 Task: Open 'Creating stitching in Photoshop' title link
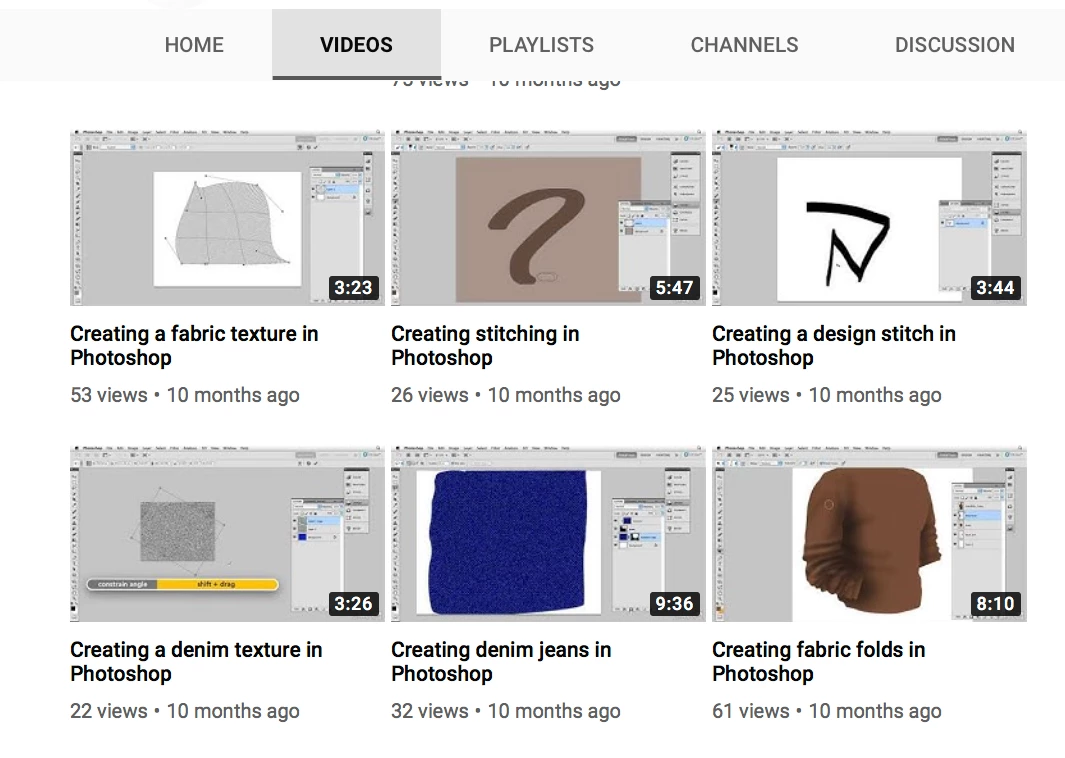pos(485,346)
